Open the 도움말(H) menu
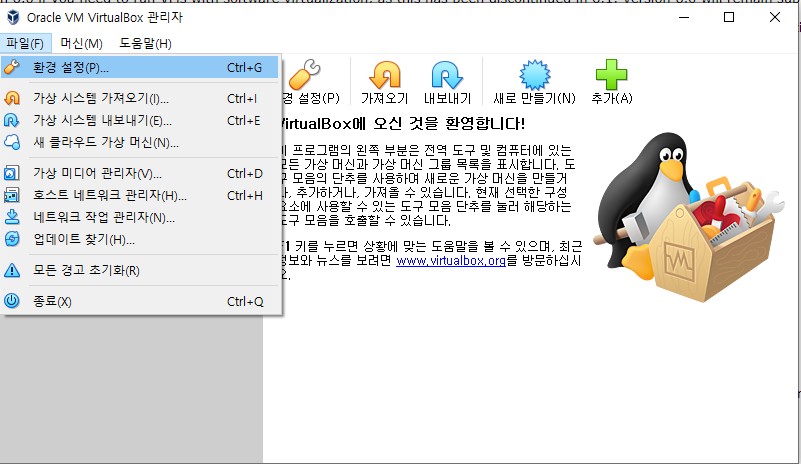This screenshot has height=464, width=801. click(145, 43)
